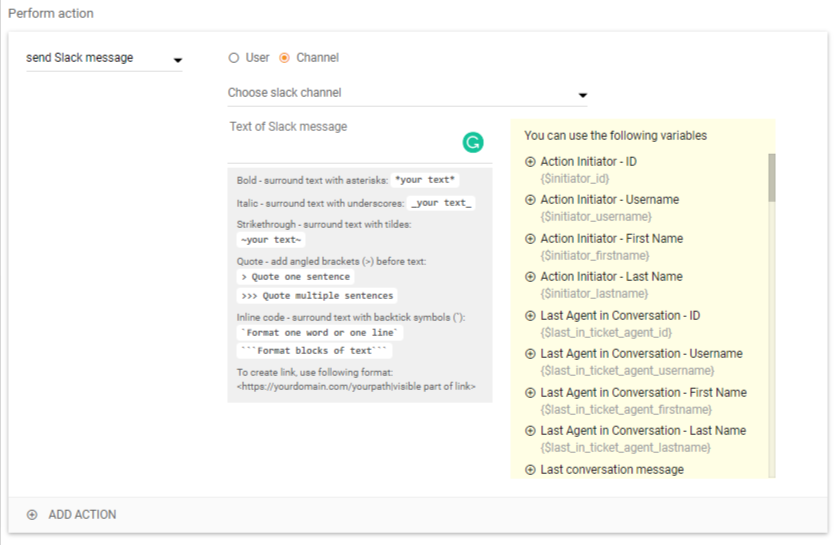
Task: Insert Last Agent in Conversation - ID plus icon
Action: [530, 316]
